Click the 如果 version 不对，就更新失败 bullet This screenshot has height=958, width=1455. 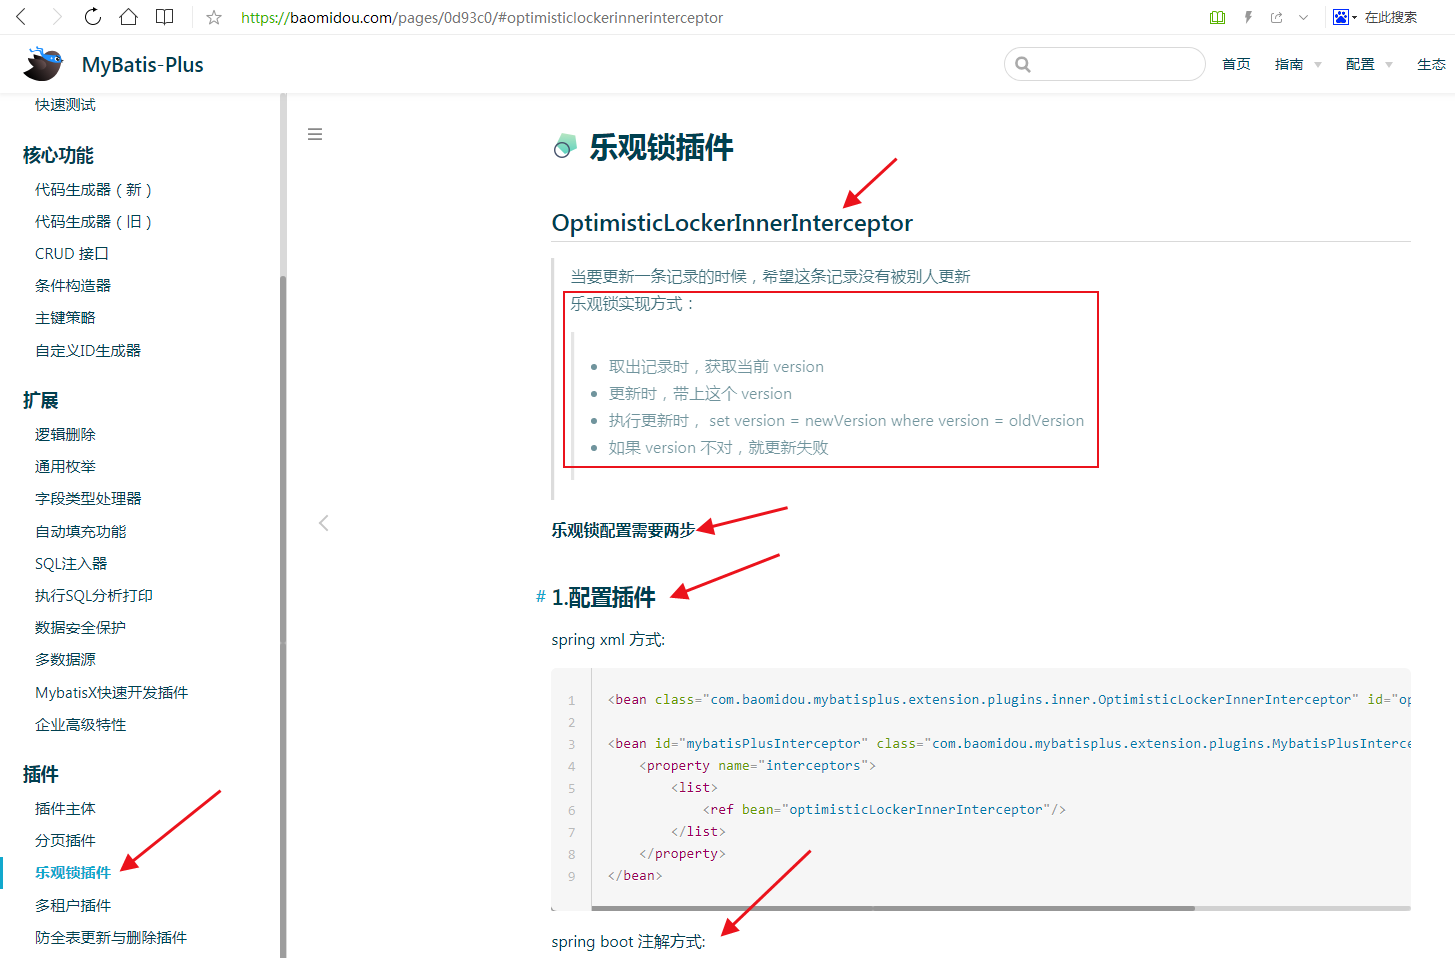tap(718, 448)
